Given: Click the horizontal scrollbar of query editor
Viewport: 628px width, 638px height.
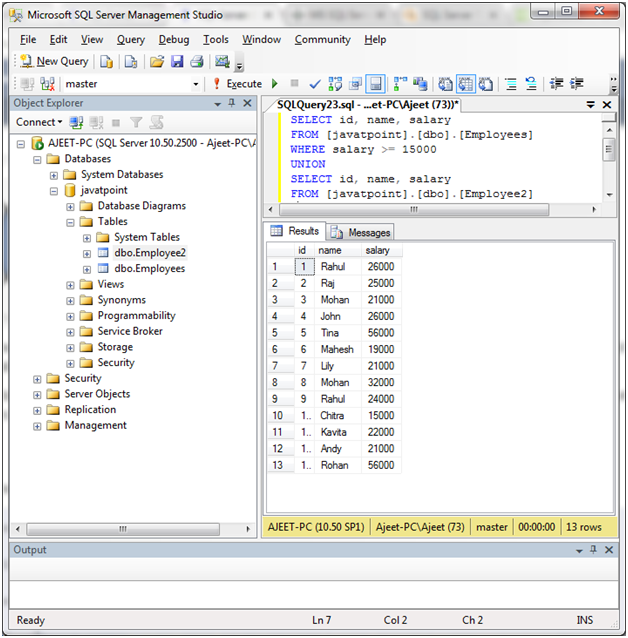Looking at the screenshot, I should pyautogui.click(x=414, y=210).
